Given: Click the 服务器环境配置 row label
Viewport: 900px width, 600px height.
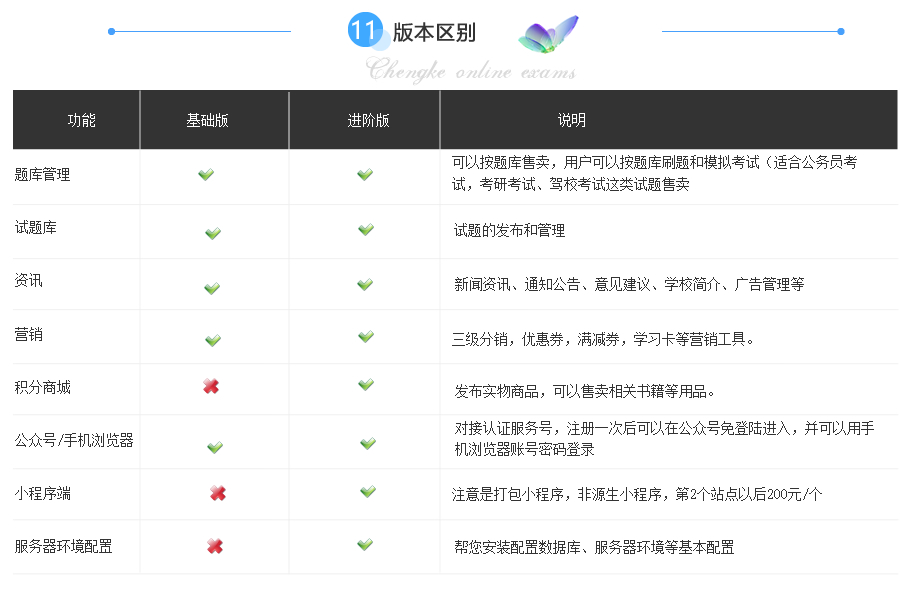Looking at the screenshot, I should tap(64, 547).
